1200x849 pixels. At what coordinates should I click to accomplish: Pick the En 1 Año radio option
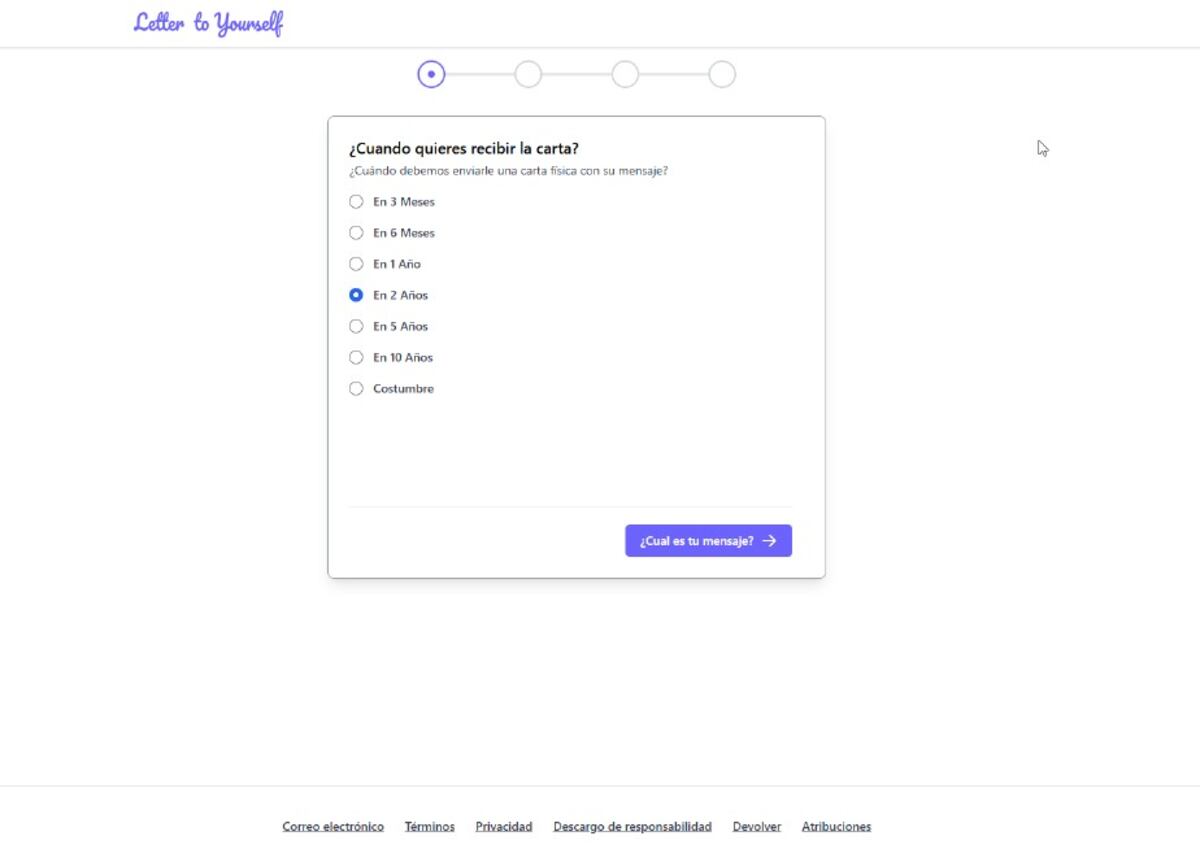(356, 264)
